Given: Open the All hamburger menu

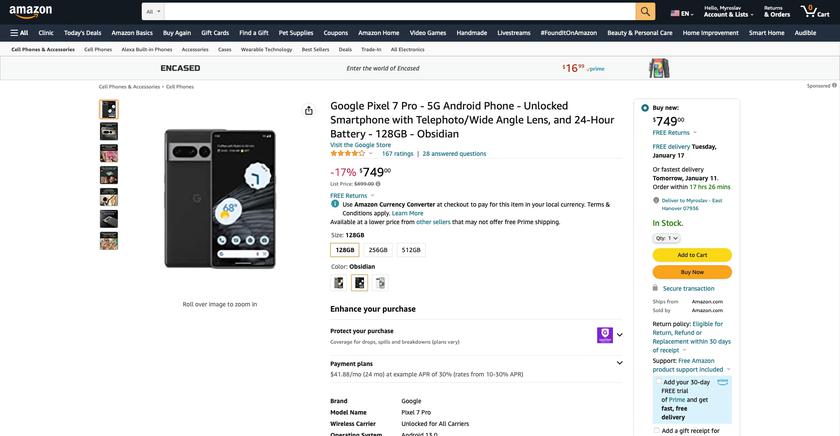Looking at the screenshot, I should 19,32.
